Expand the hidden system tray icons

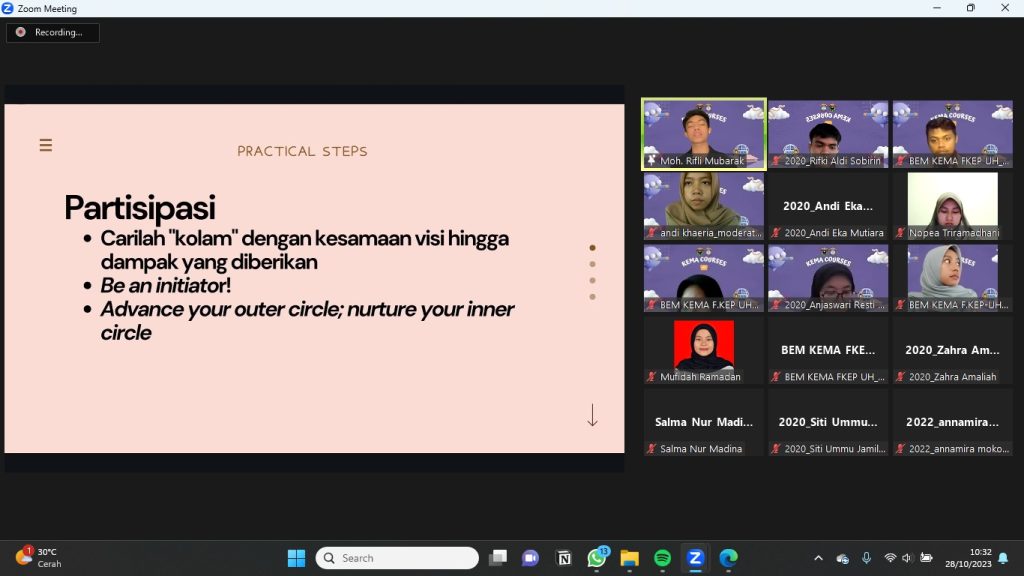pos(818,558)
